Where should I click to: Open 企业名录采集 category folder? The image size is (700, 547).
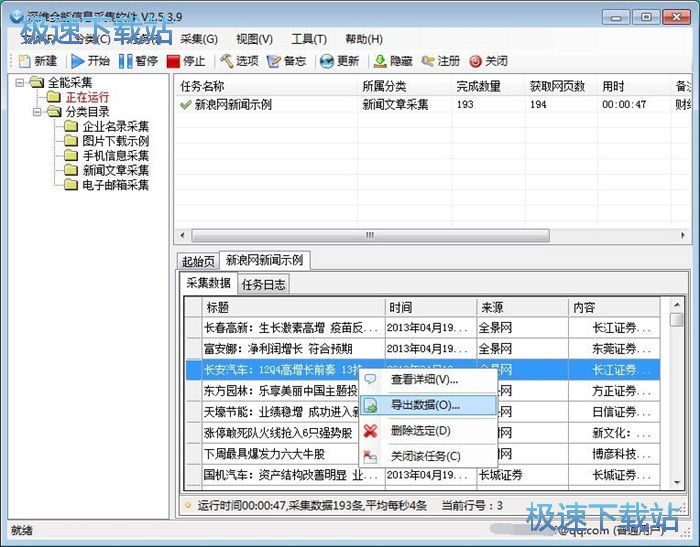coord(116,126)
